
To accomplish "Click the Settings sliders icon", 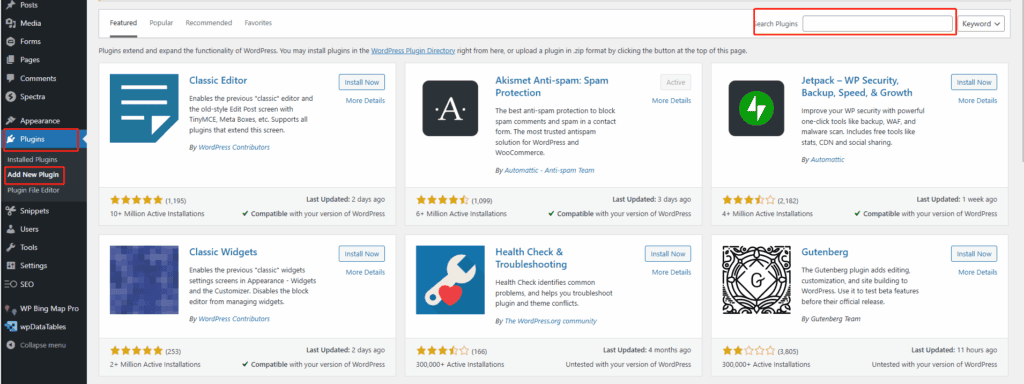I will pyautogui.click(x=10, y=266).
